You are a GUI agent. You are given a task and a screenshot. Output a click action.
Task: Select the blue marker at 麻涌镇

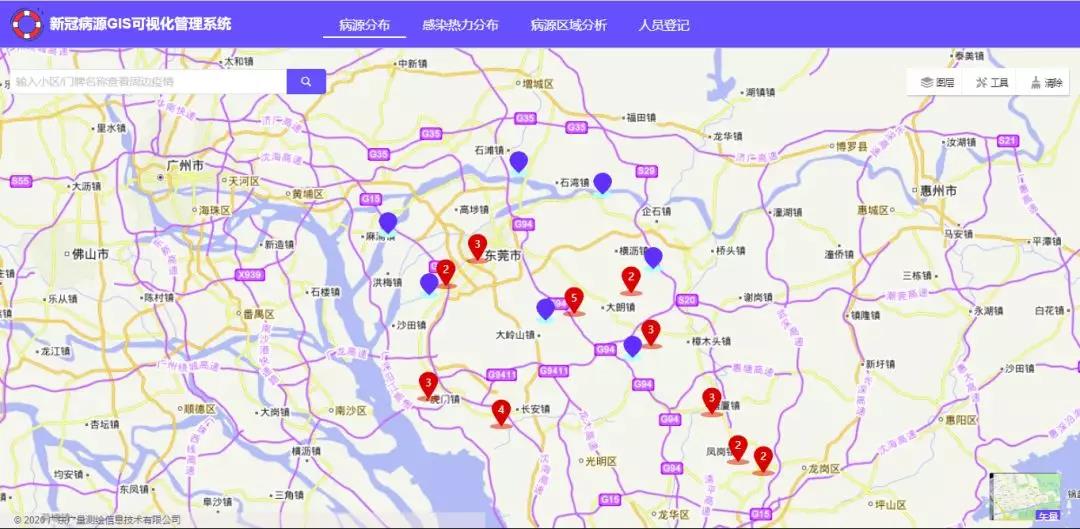388,223
